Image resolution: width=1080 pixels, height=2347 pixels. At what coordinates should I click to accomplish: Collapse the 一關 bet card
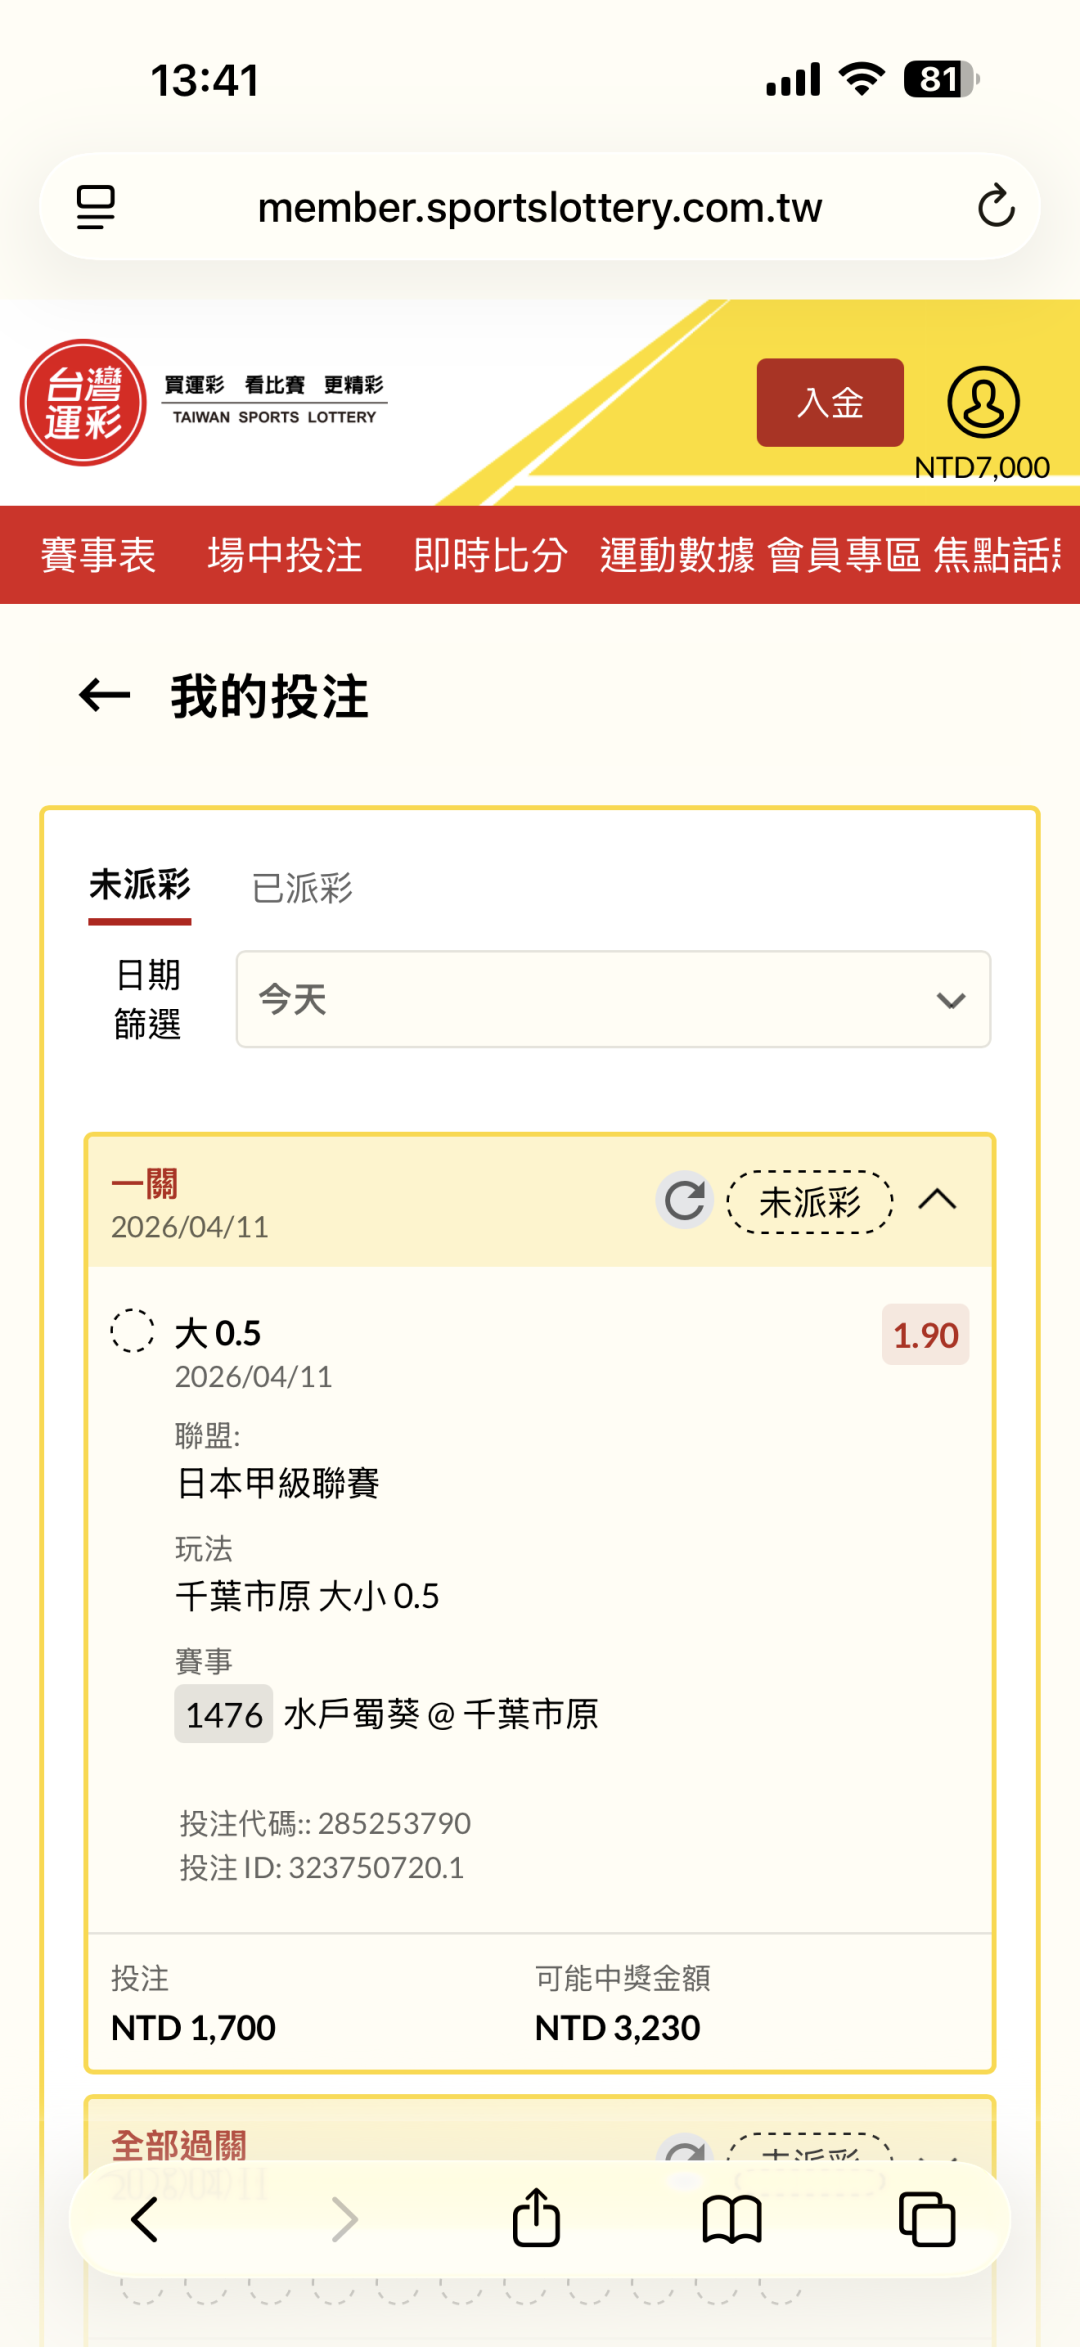click(937, 1200)
